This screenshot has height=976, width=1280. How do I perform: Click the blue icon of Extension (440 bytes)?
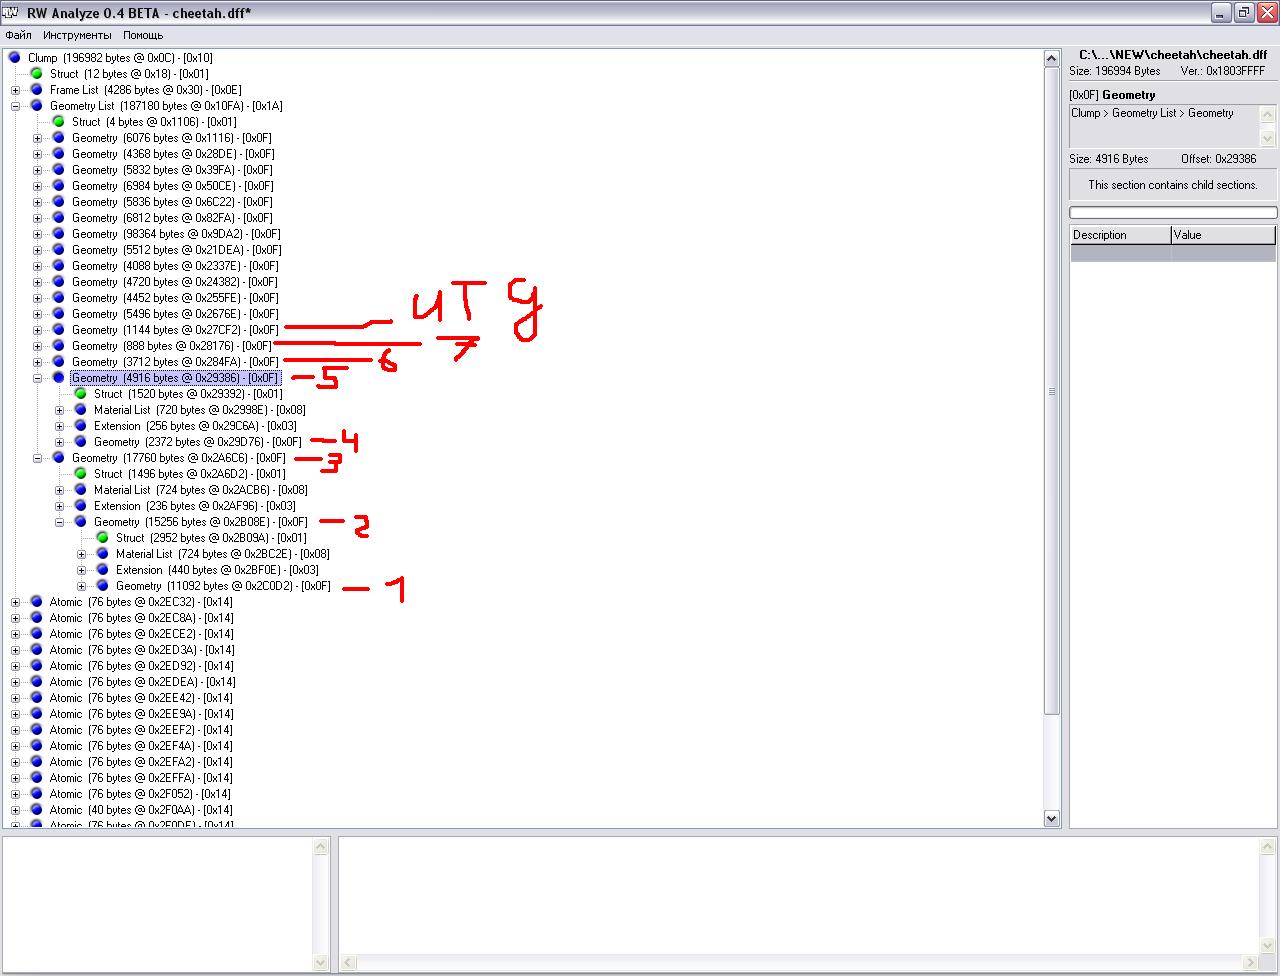point(102,570)
